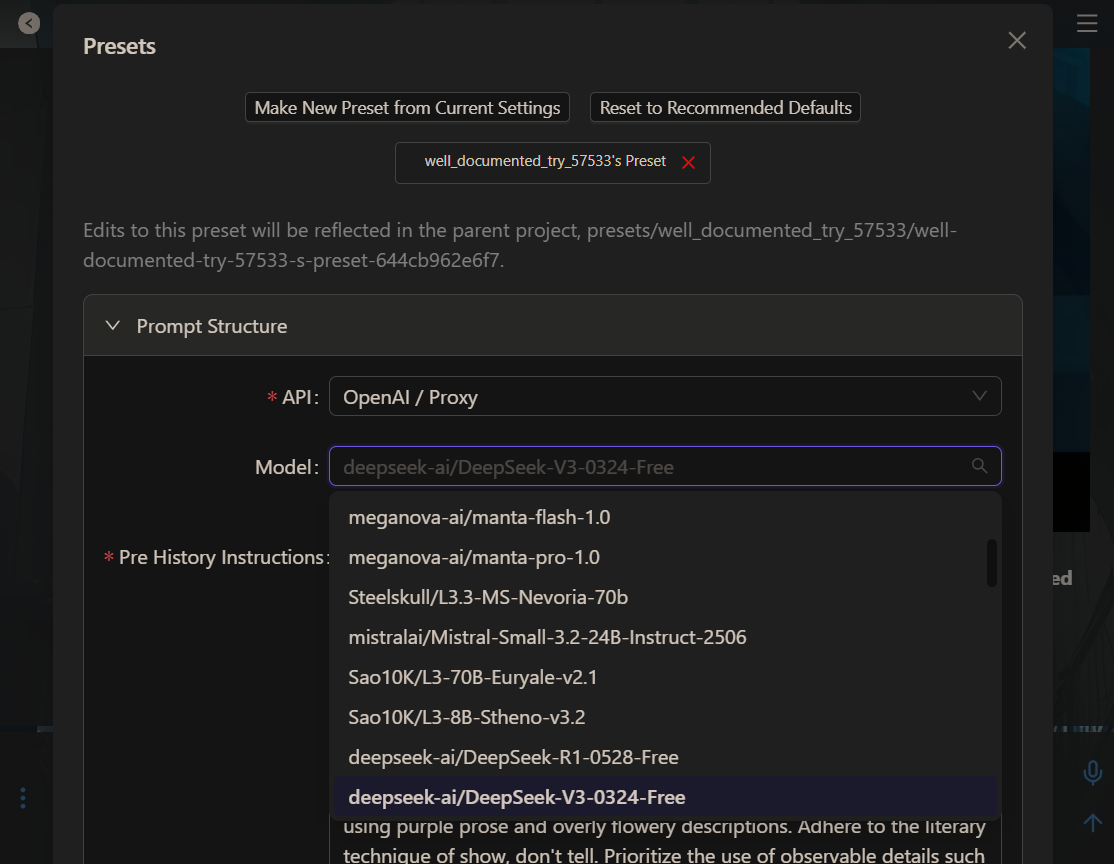Image resolution: width=1114 pixels, height=864 pixels.
Task: Click Reset to Recommended Defaults button
Action: (725, 108)
